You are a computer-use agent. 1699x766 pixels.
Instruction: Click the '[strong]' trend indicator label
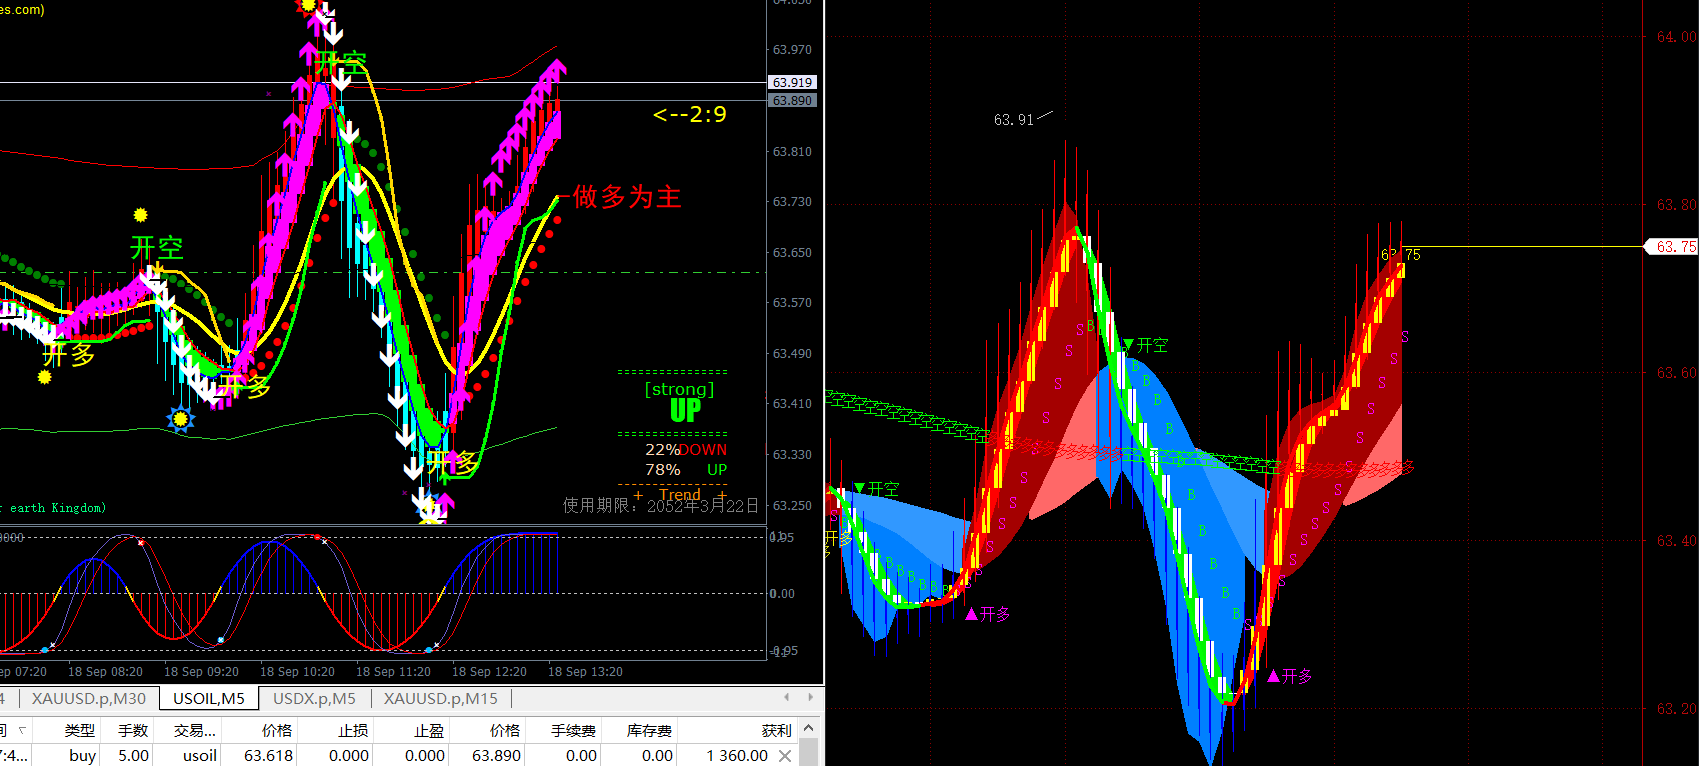680,389
